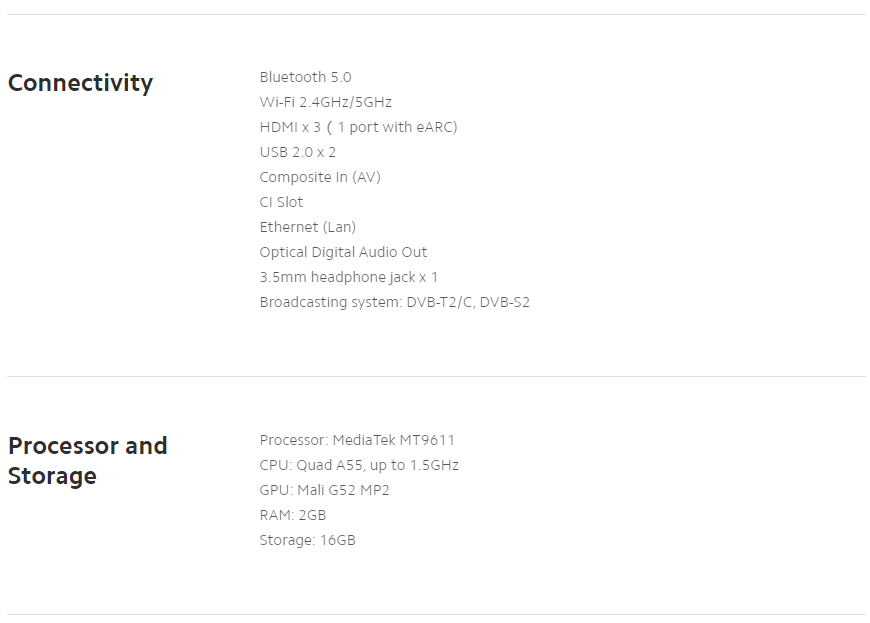Viewport: 870px width, 623px height.
Task: Select the Wi-Fi 2.4GHz/5GHz text
Action: coord(325,102)
